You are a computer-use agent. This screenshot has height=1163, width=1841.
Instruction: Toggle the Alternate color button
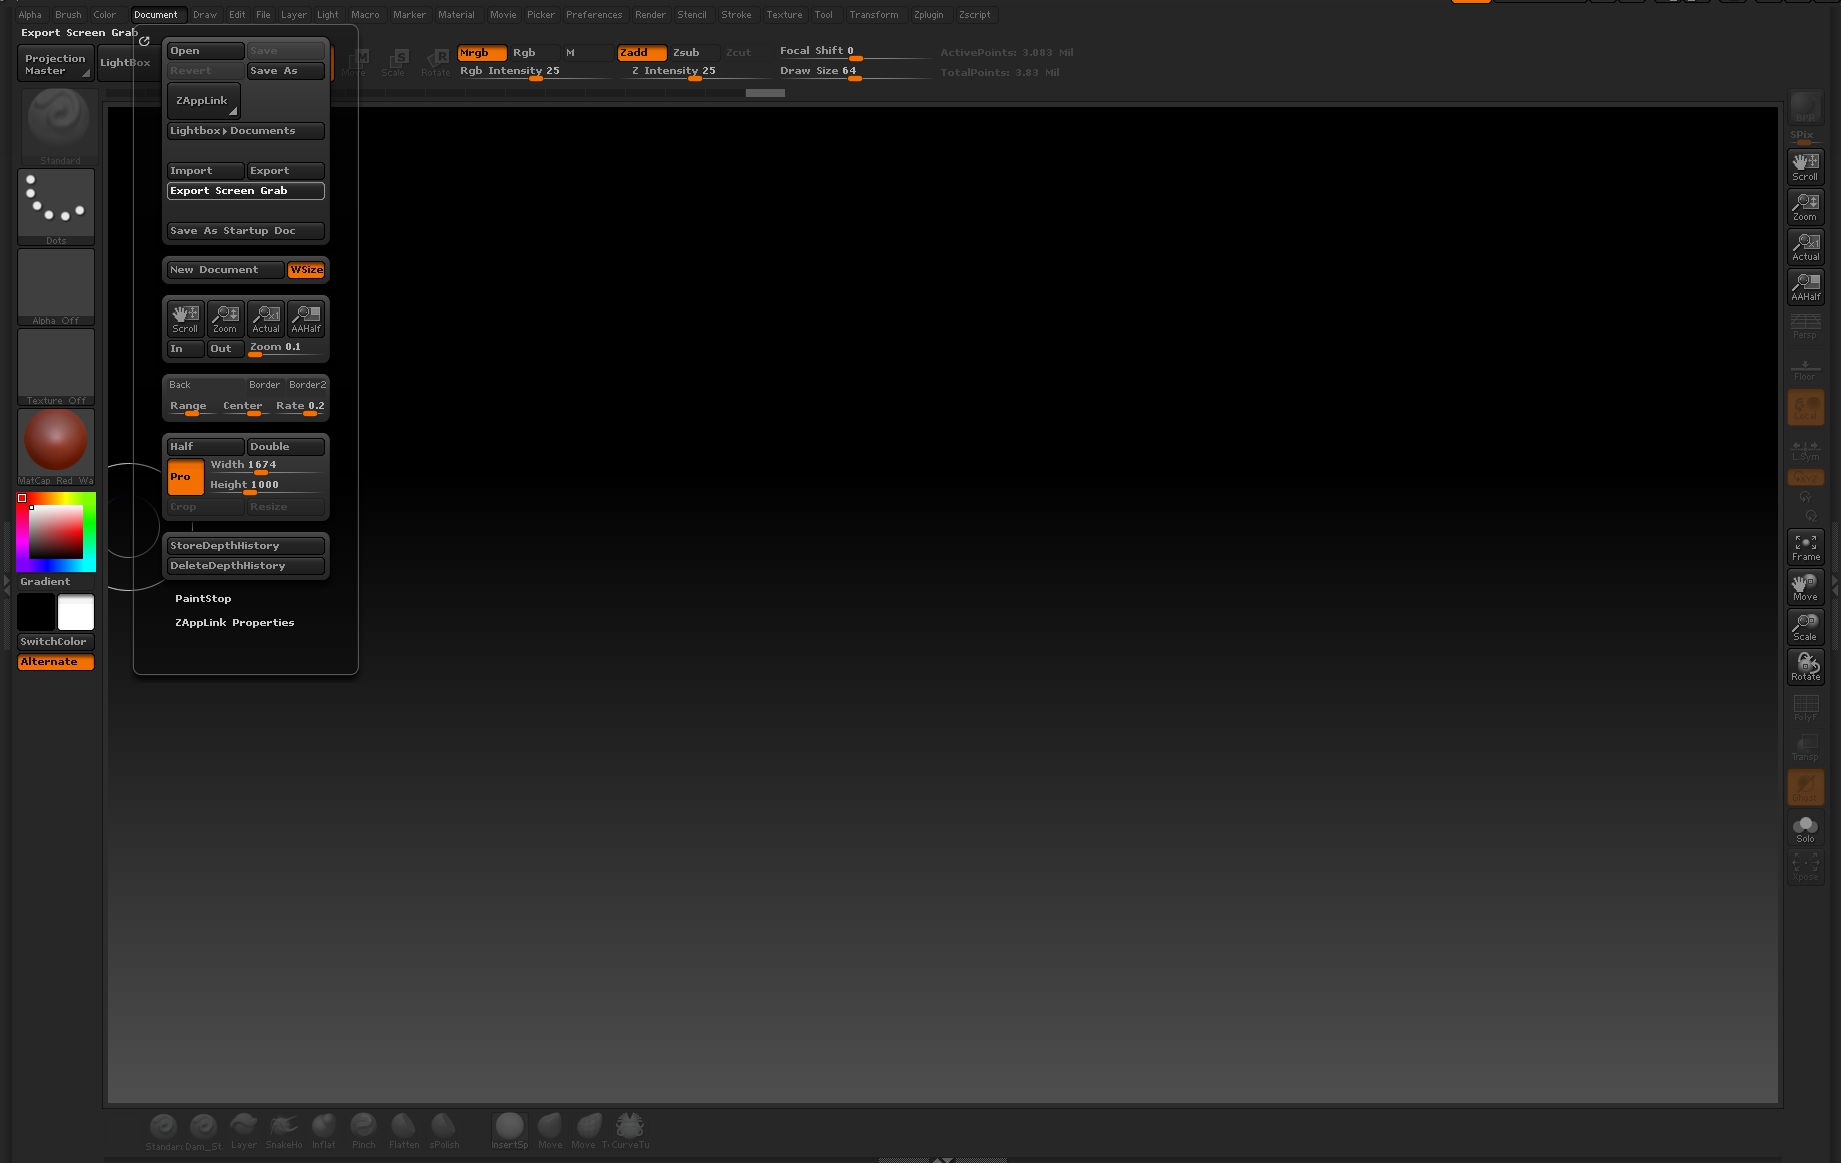point(56,662)
